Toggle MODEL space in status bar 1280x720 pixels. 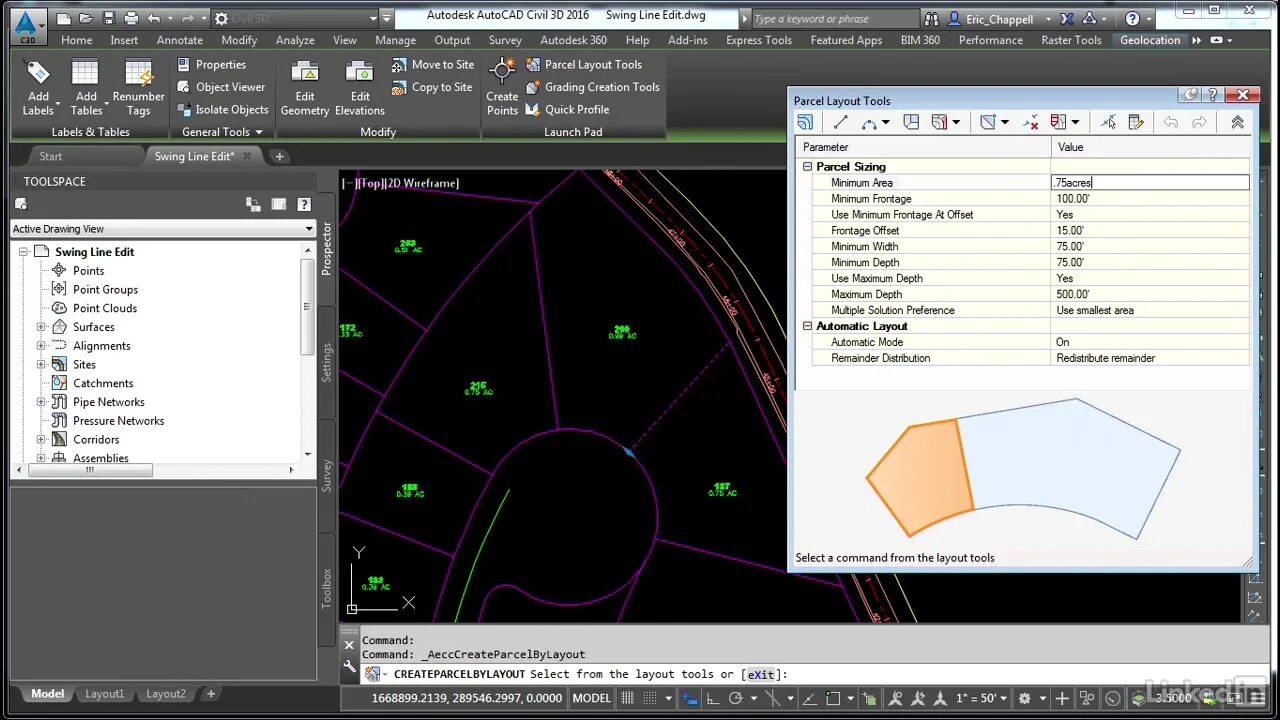tap(591, 698)
